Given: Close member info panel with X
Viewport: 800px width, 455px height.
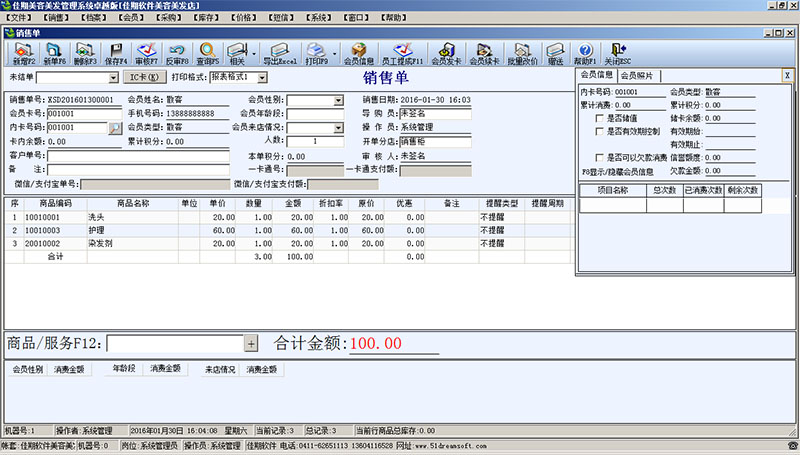Looking at the screenshot, I should tap(787, 75).
